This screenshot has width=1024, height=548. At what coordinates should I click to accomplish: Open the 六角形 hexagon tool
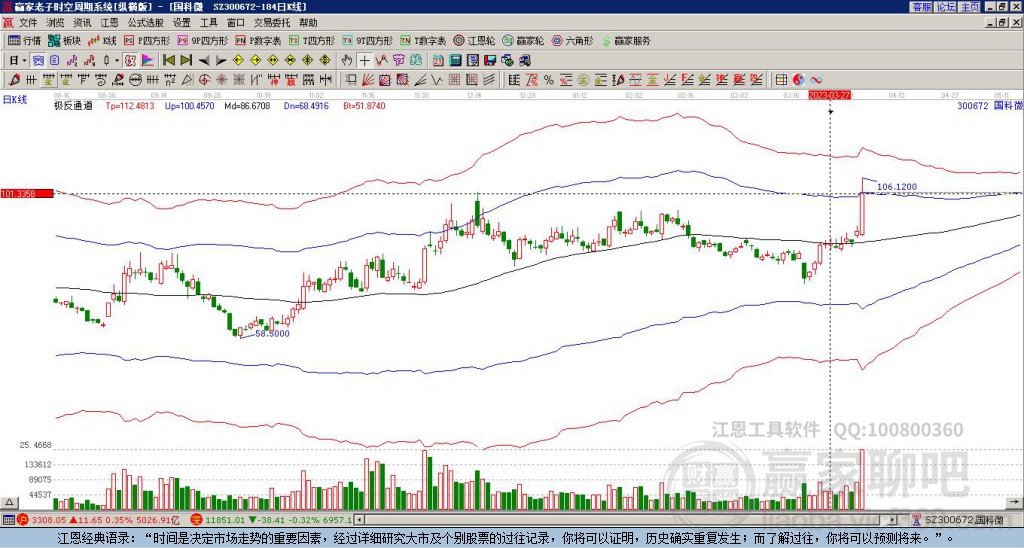pos(573,40)
